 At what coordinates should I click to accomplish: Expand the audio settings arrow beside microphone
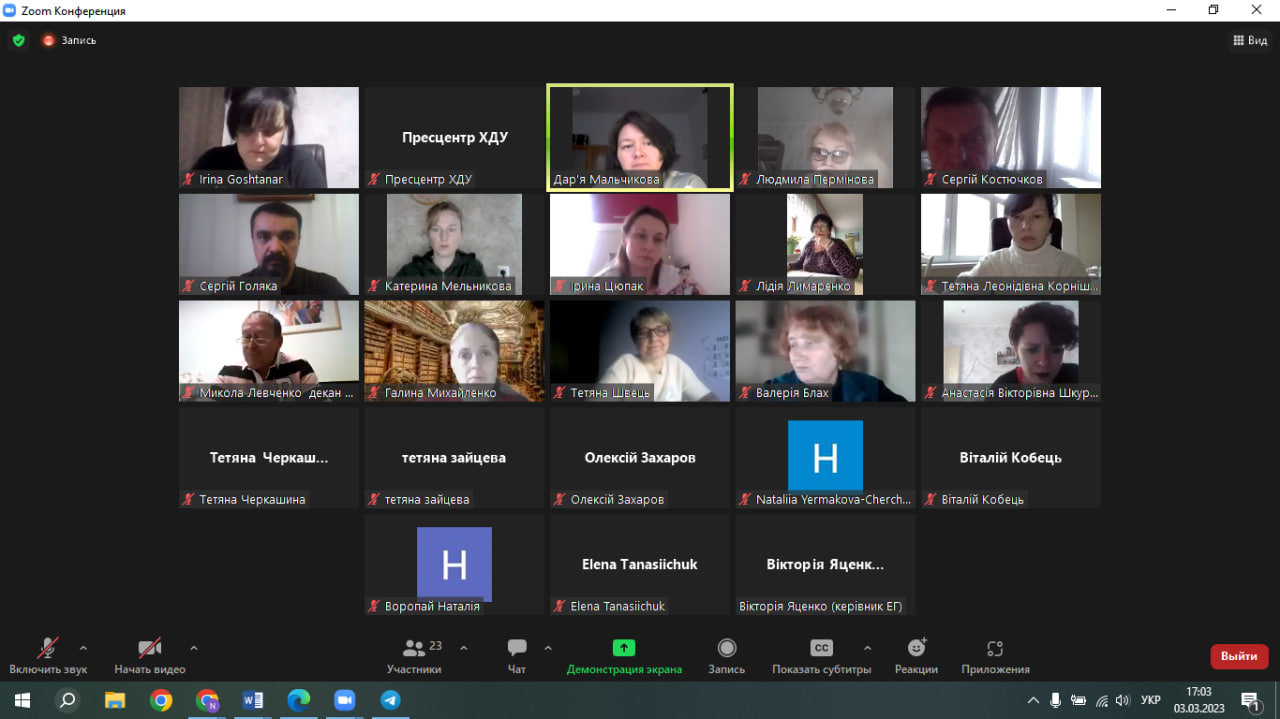(83, 648)
